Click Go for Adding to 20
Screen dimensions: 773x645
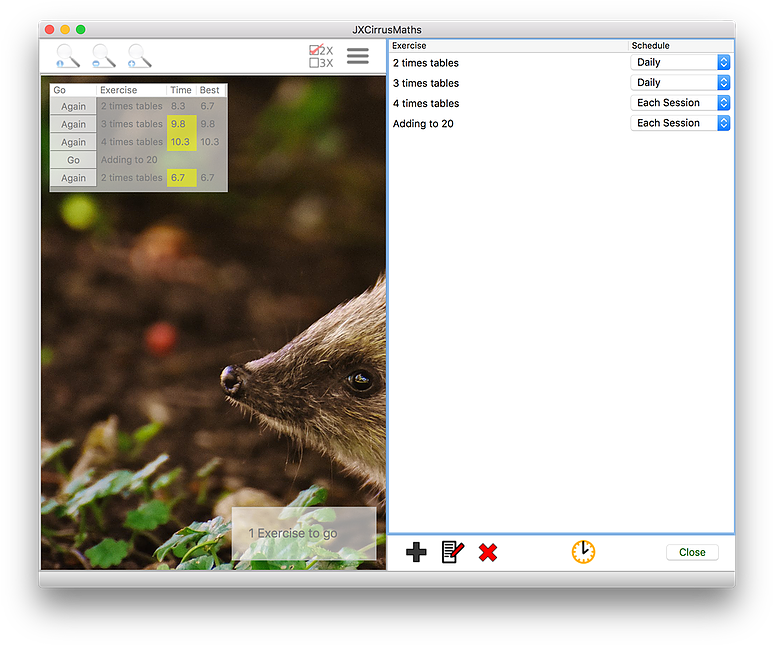point(73,160)
